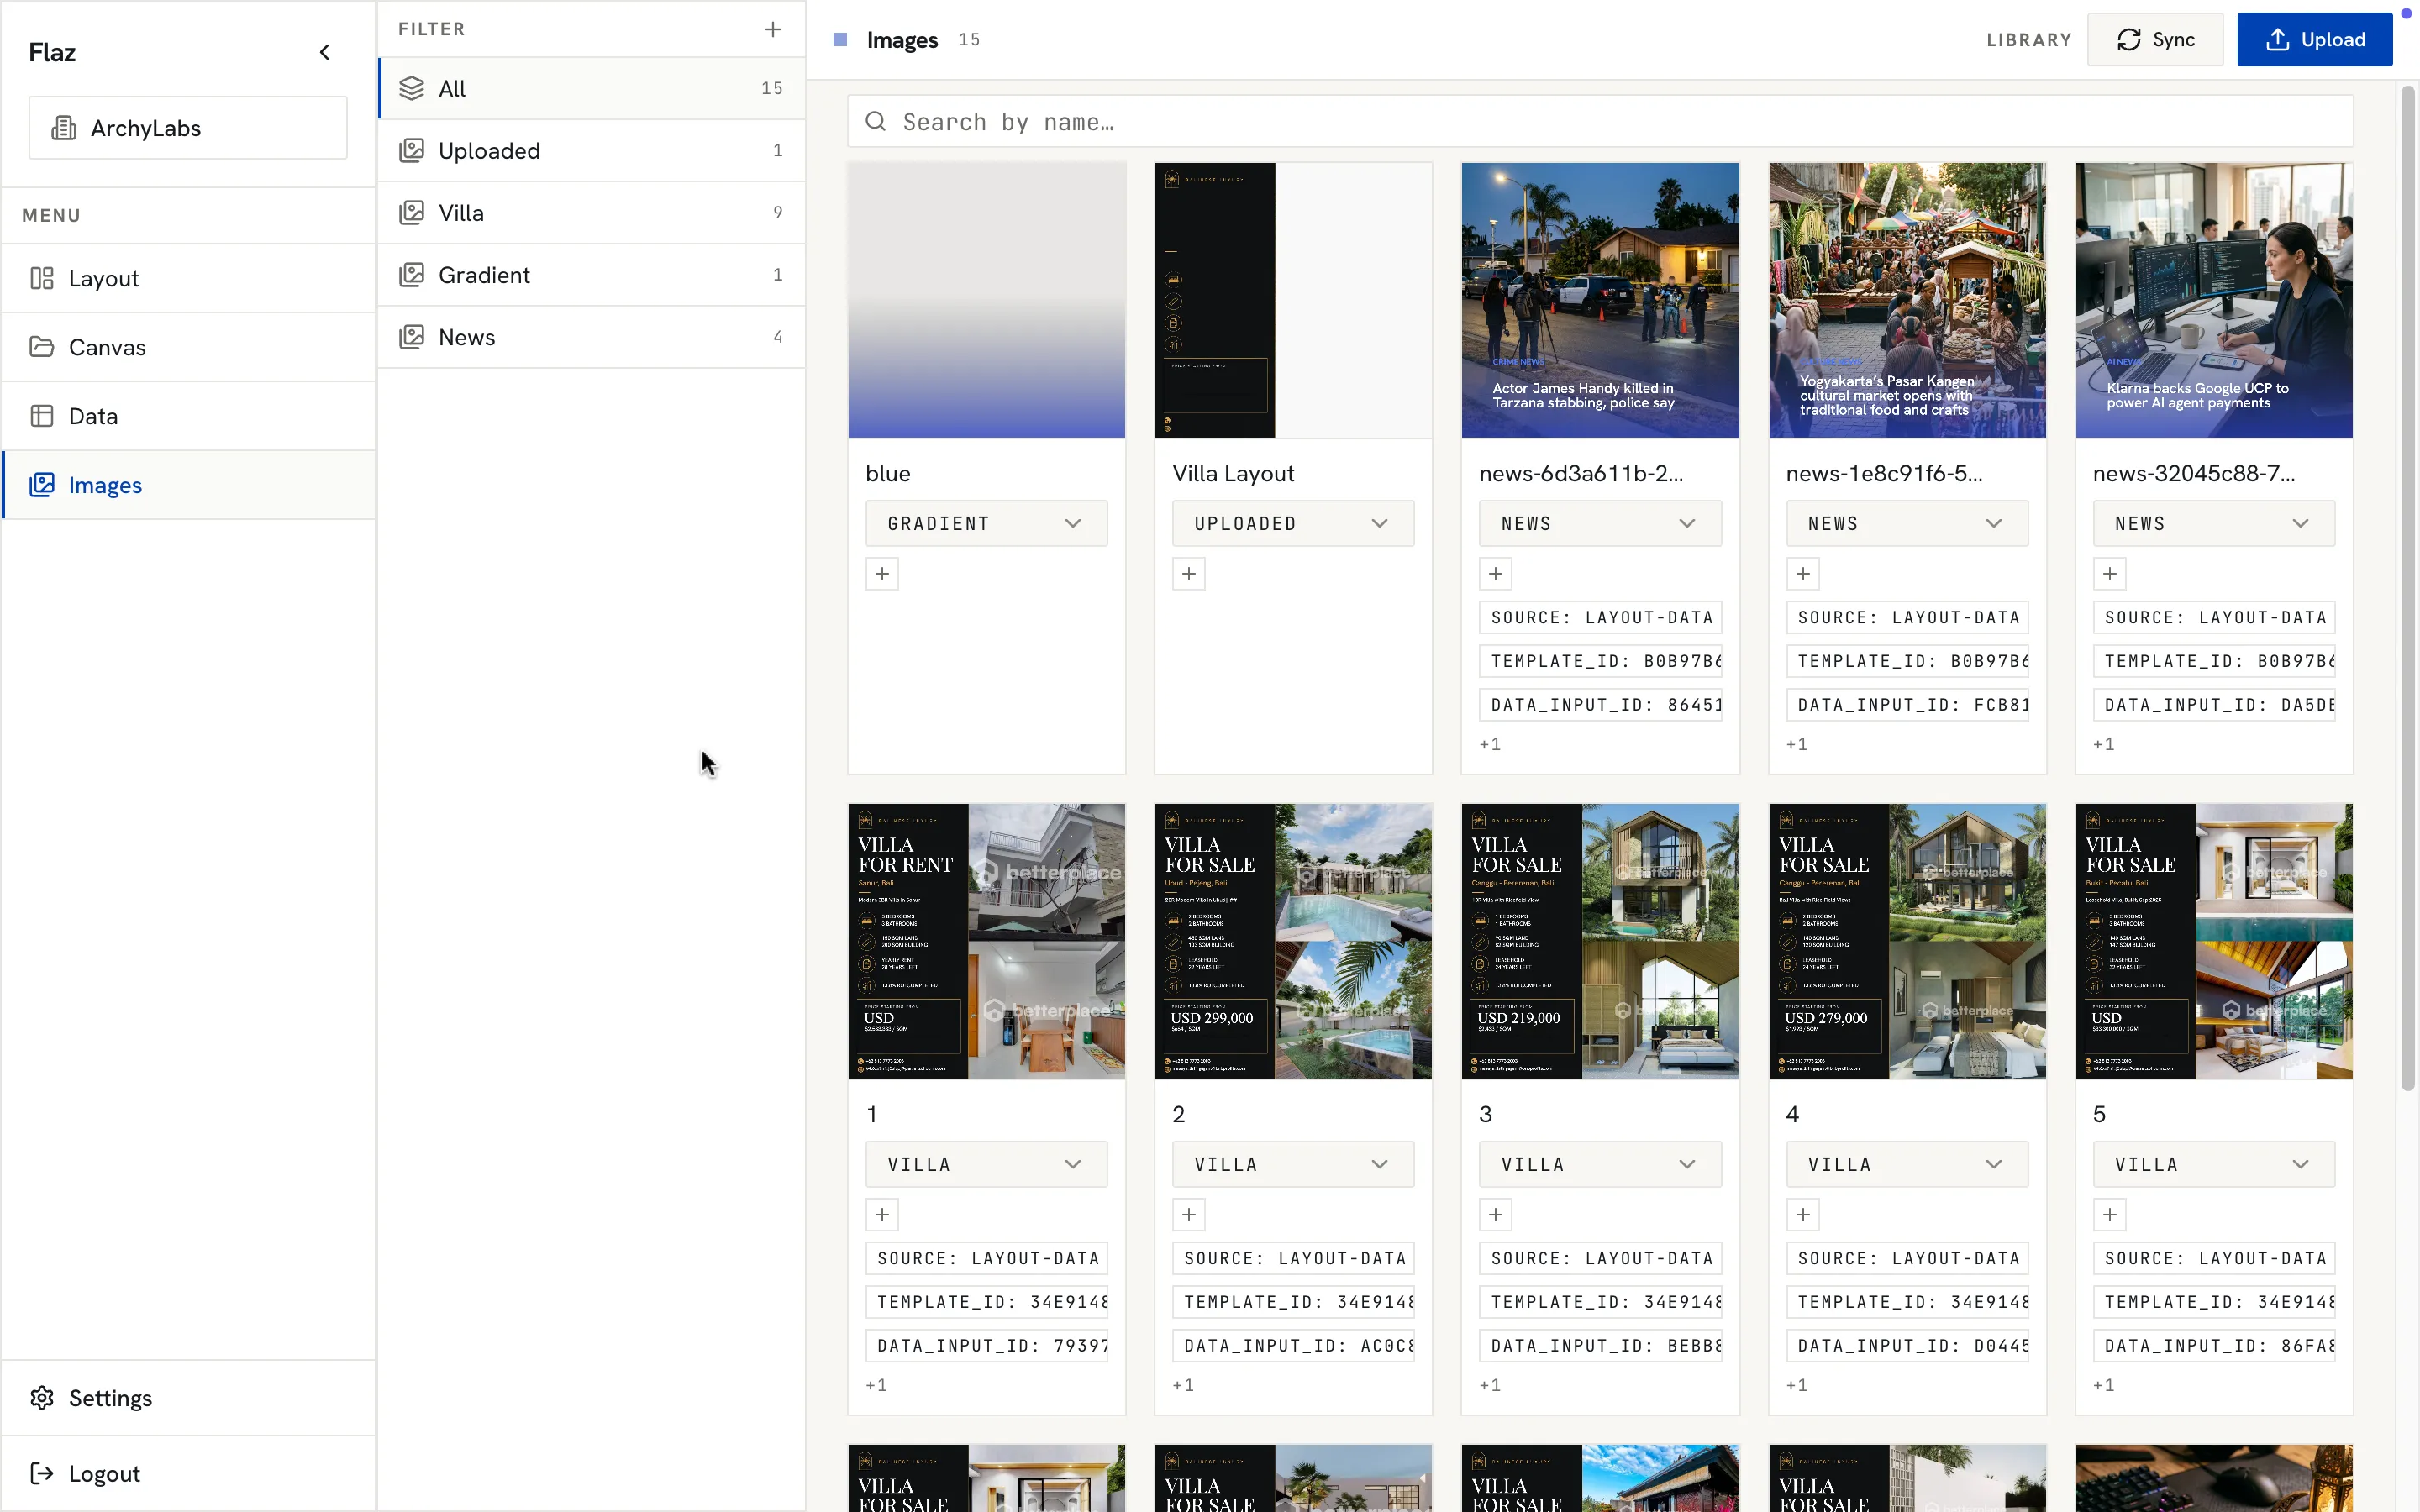Click the magnifier icon in the search bar
2420x1512 pixels.
tap(876, 121)
